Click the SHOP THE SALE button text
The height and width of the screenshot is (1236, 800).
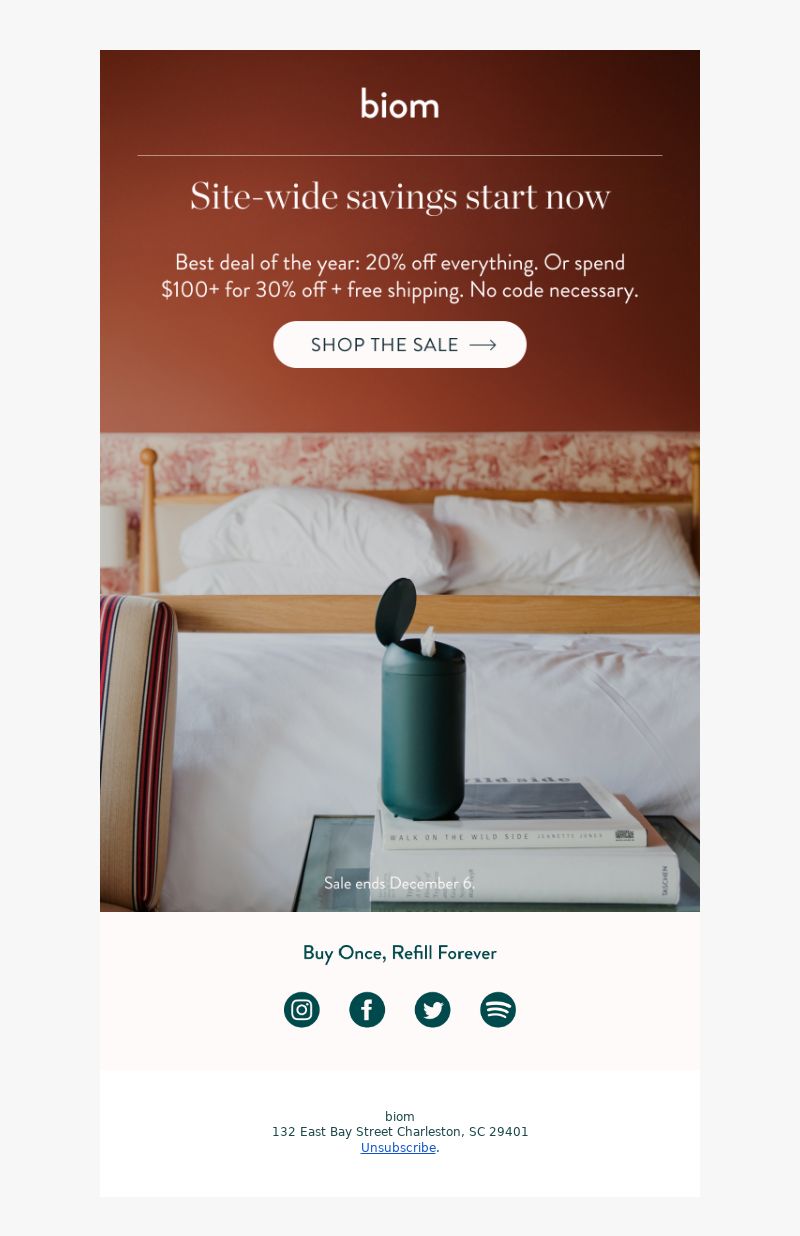[384, 345]
